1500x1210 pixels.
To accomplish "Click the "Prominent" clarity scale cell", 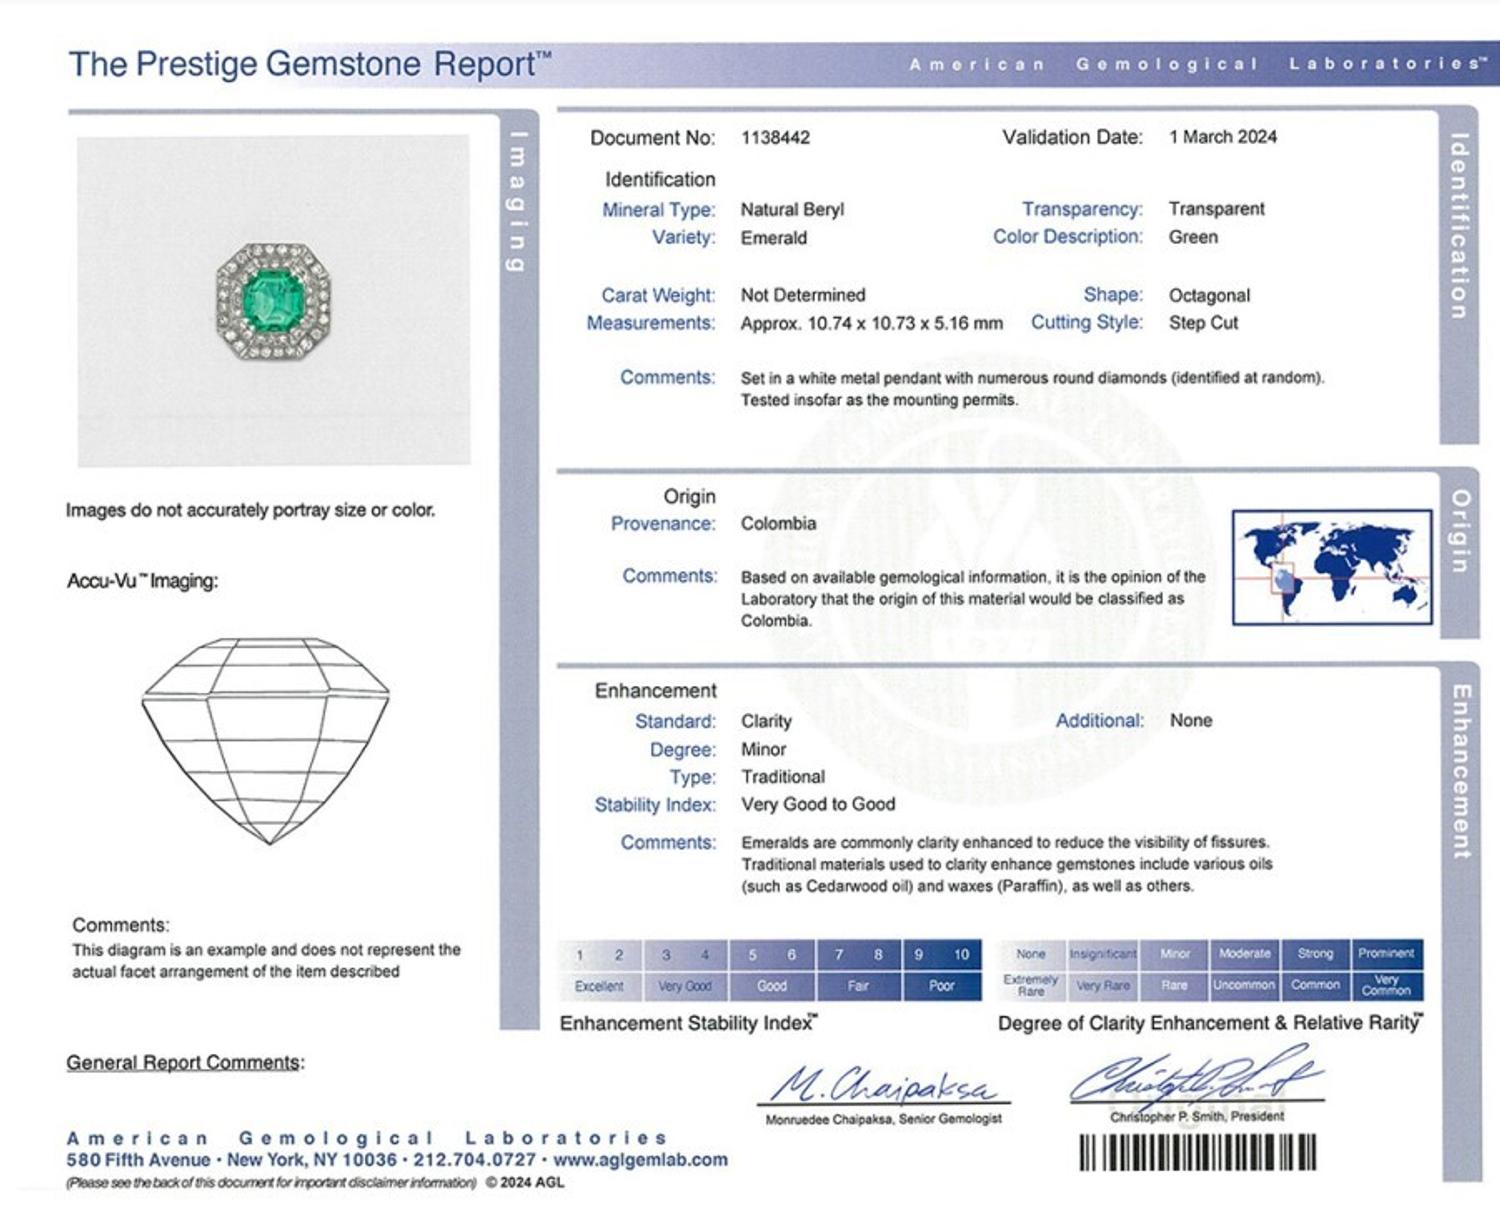I will click(1387, 954).
